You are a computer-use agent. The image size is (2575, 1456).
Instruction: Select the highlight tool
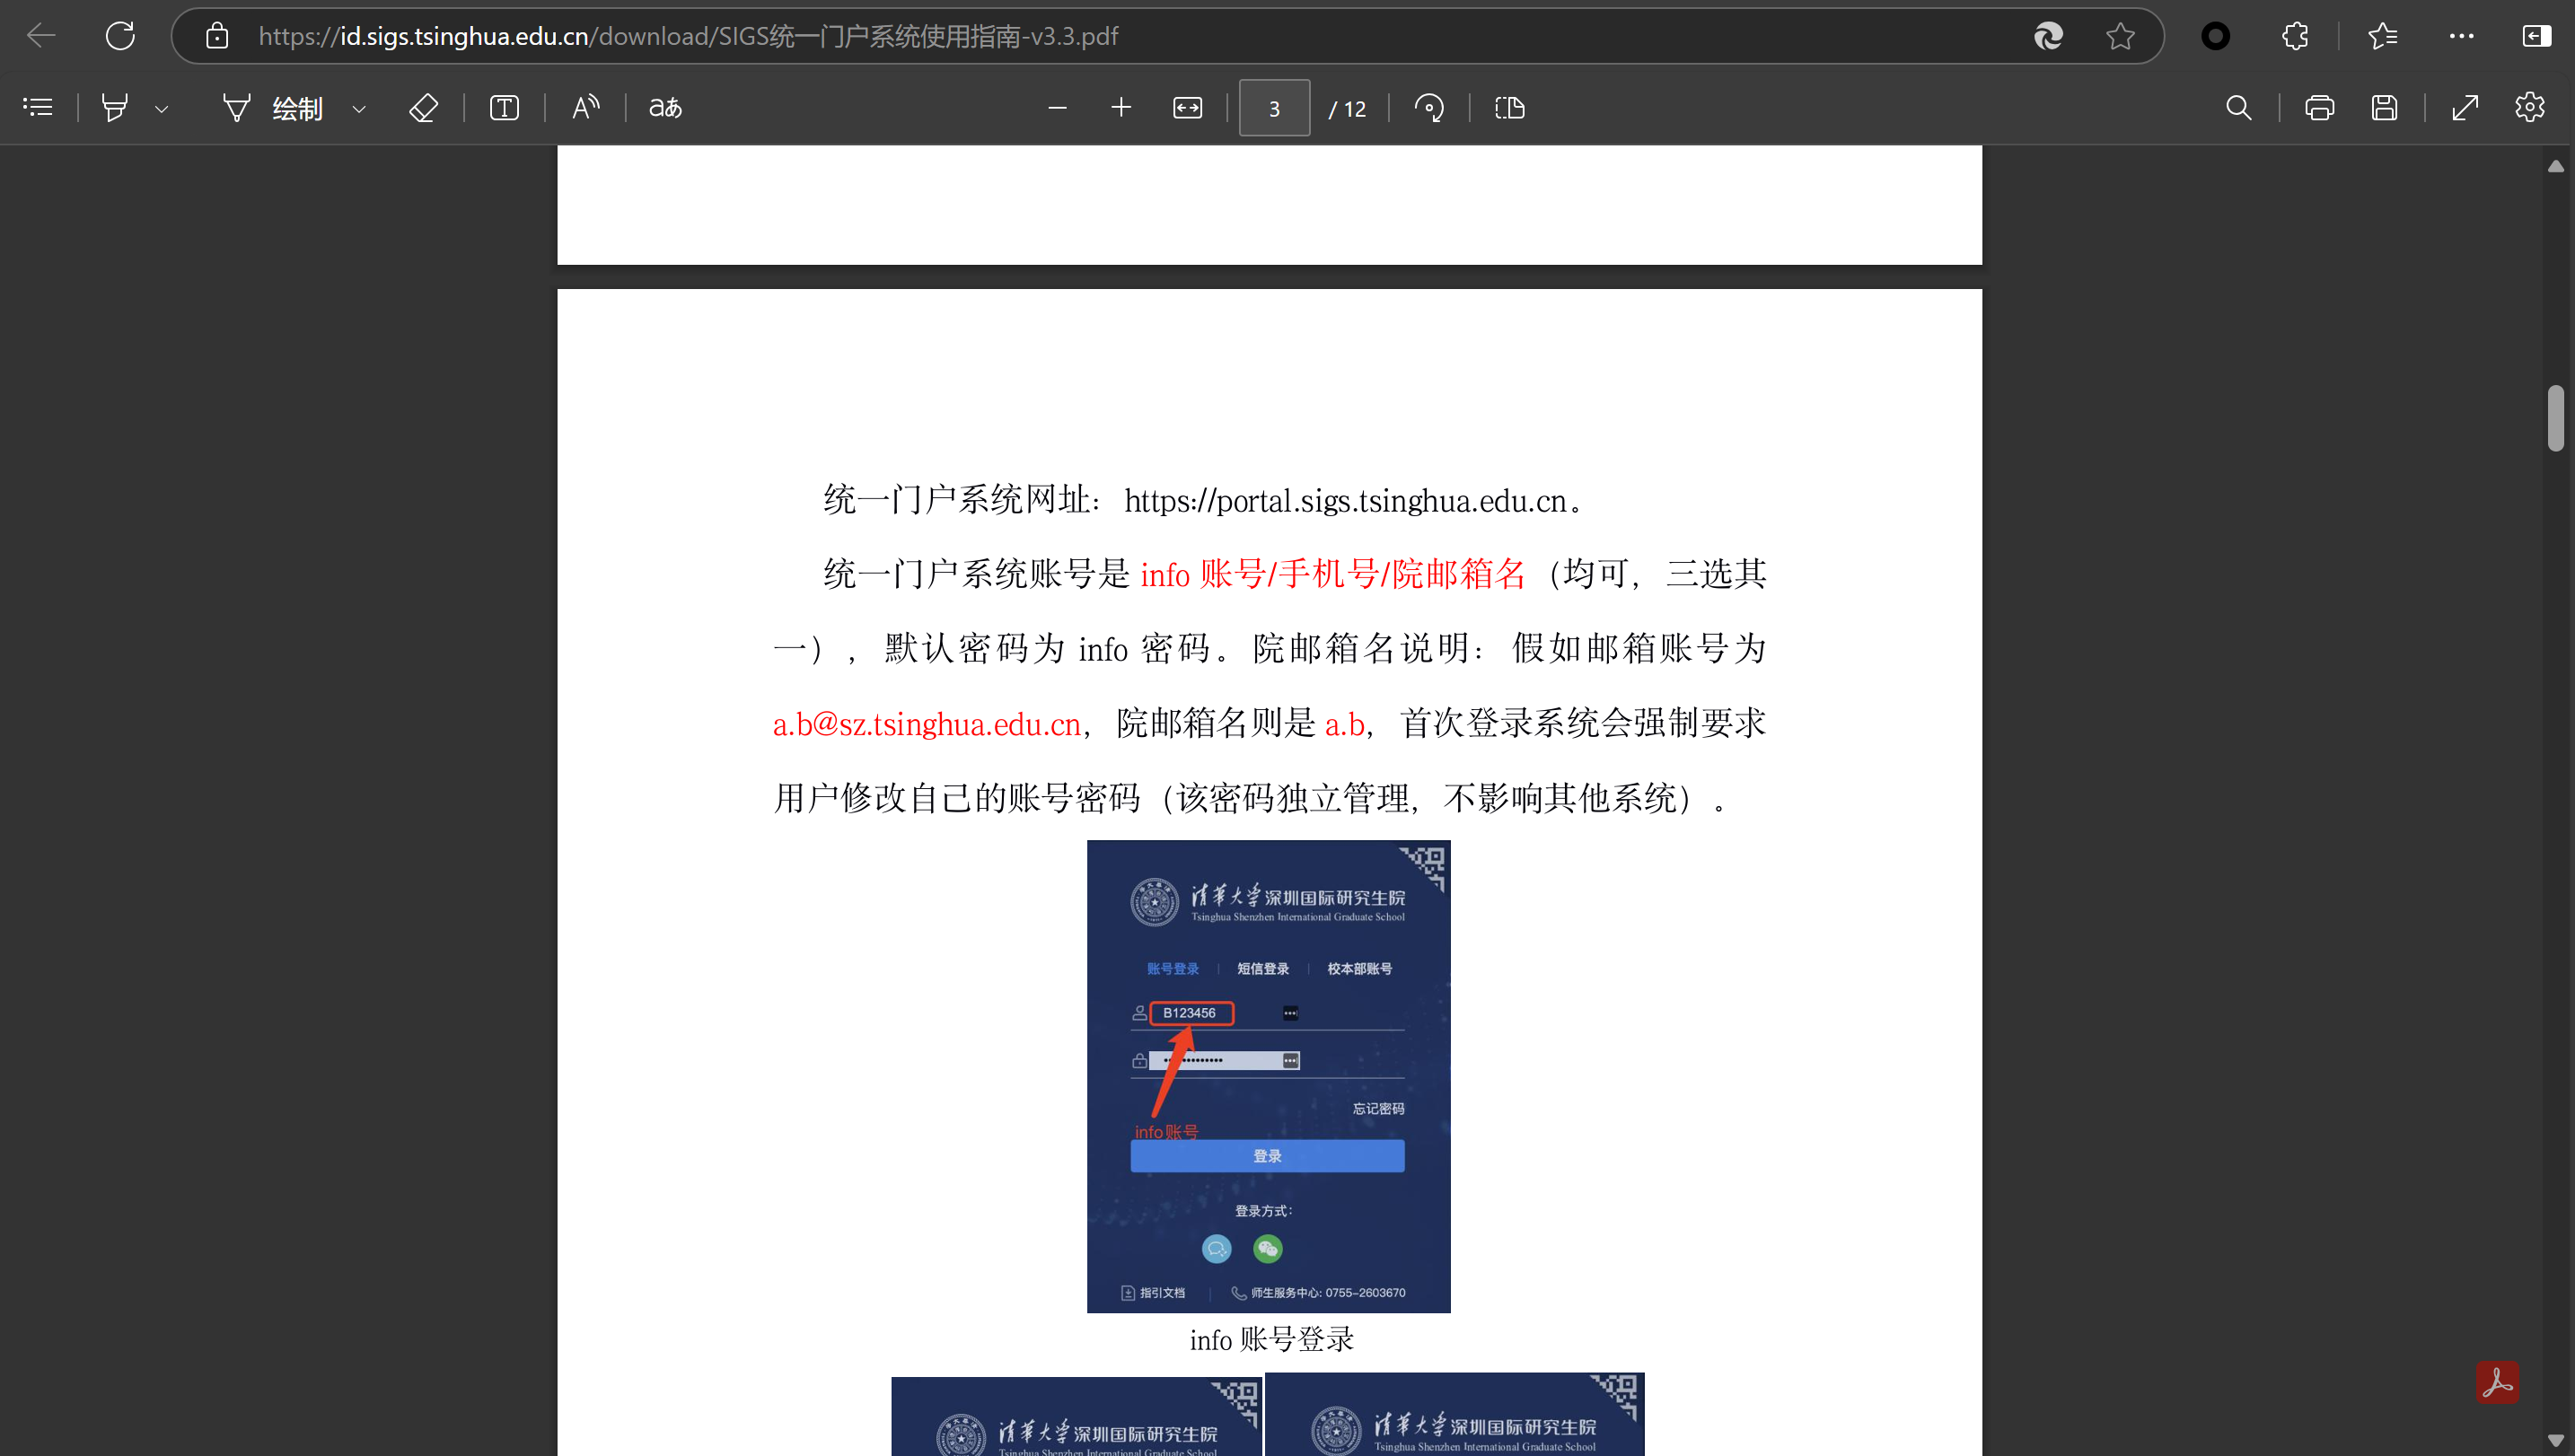point(115,107)
